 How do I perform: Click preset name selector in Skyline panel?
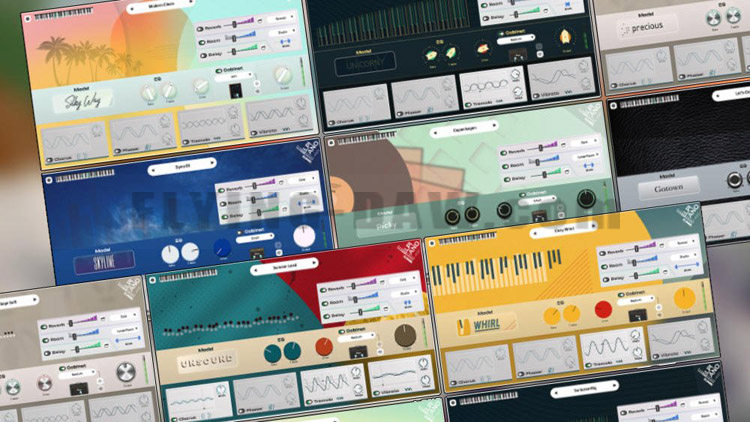(x=182, y=167)
